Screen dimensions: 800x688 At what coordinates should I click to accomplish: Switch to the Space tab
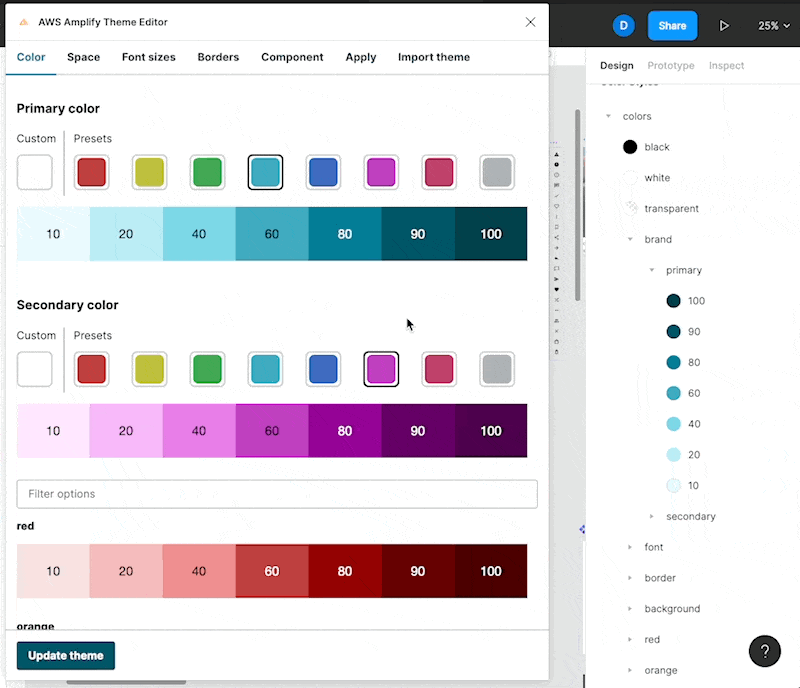[x=84, y=57]
